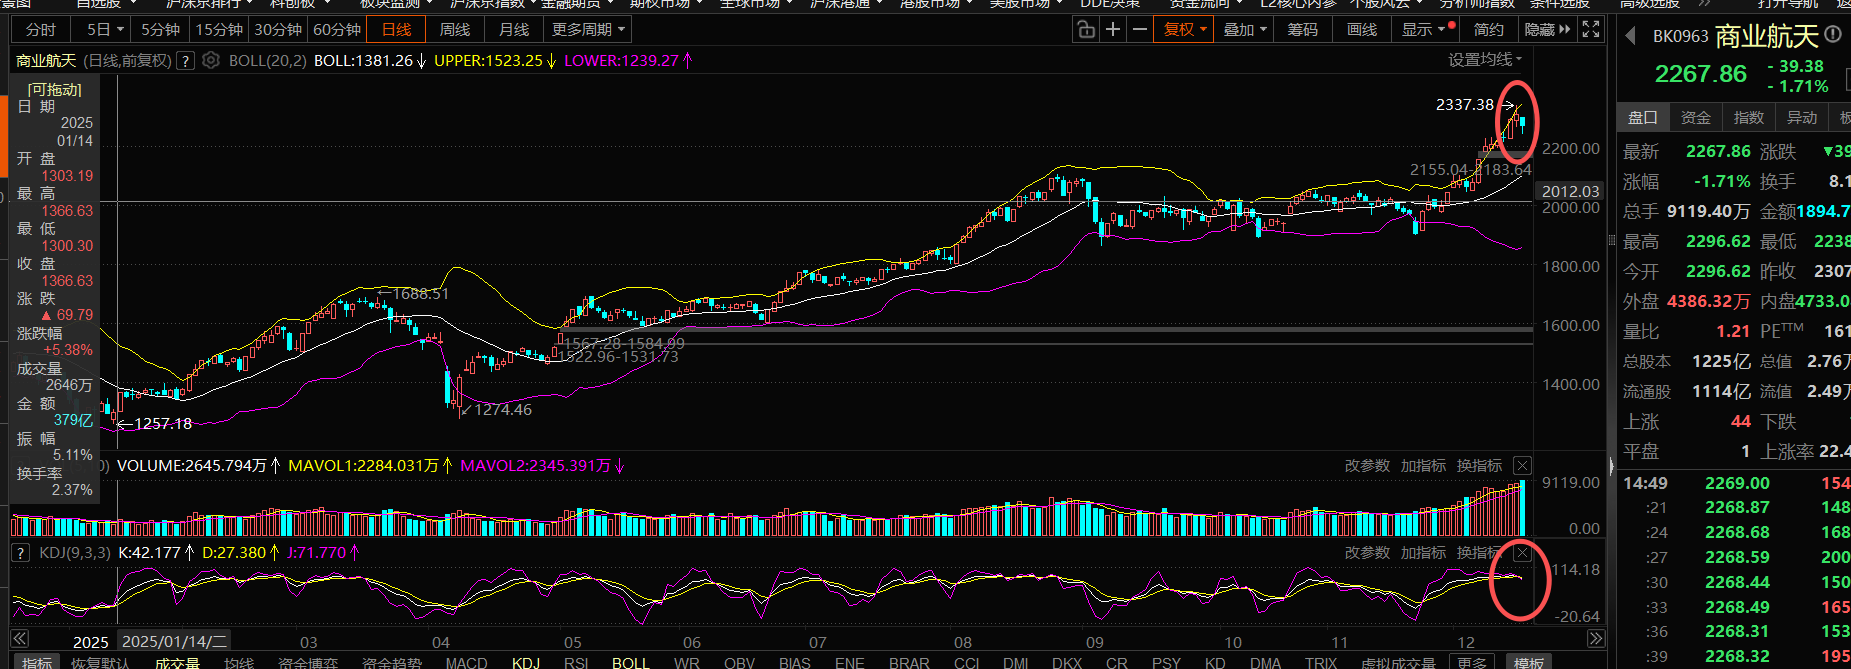Close the VOLUME indicator panel
The height and width of the screenshot is (669, 1851).
[1522, 466]
